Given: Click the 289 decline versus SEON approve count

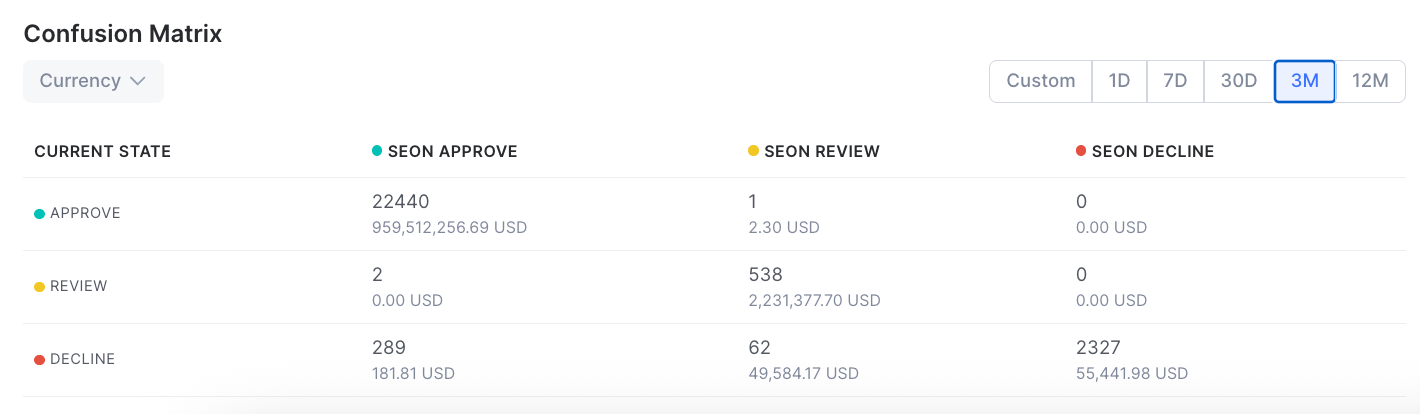Looking at the screenshot, I should tap(389, 348).
